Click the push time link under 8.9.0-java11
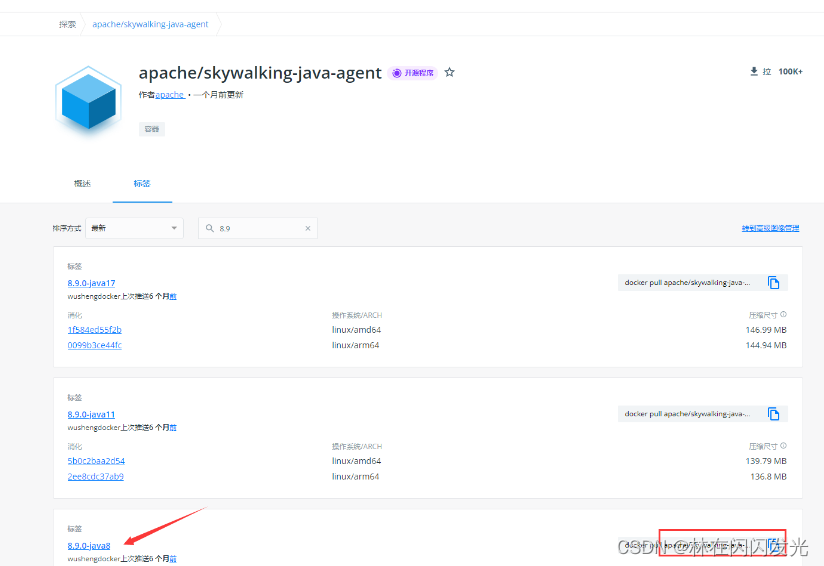Screen dimensions: 824x566 pos(173,428)
